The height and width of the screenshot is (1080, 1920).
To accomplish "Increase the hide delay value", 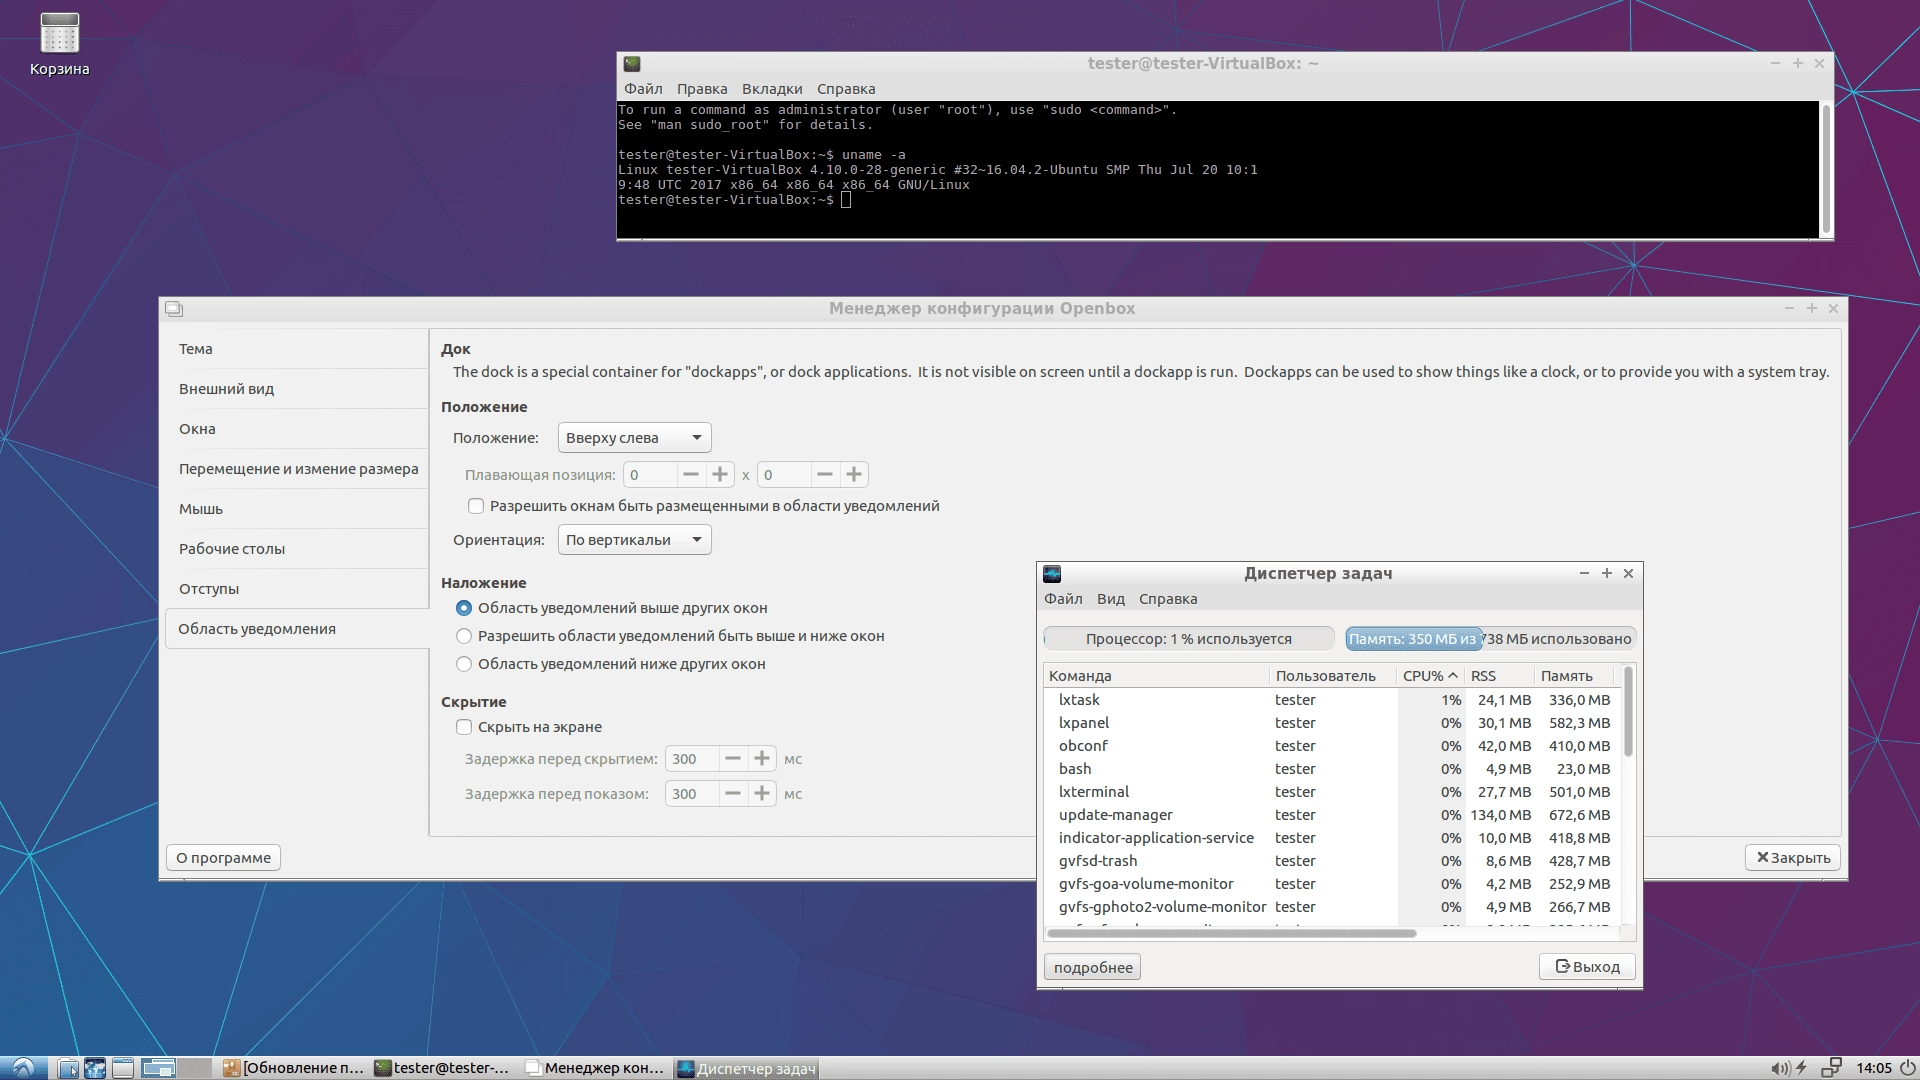I will 762,758.
